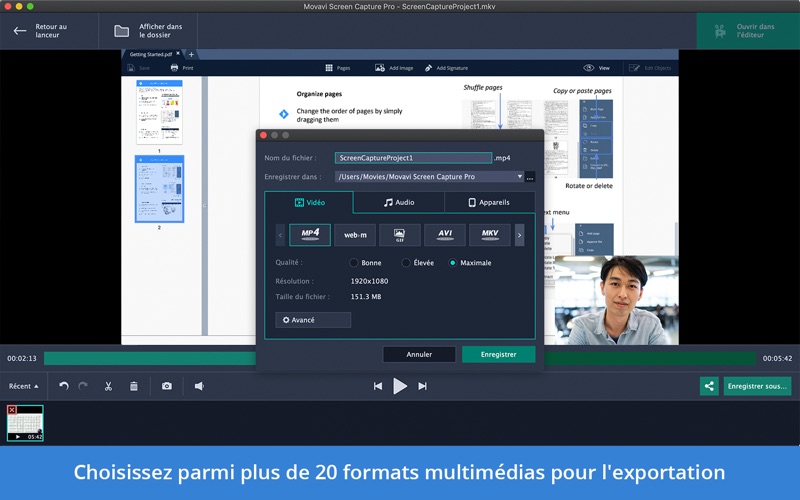Select Élevée quality

[x=406, y=263]
